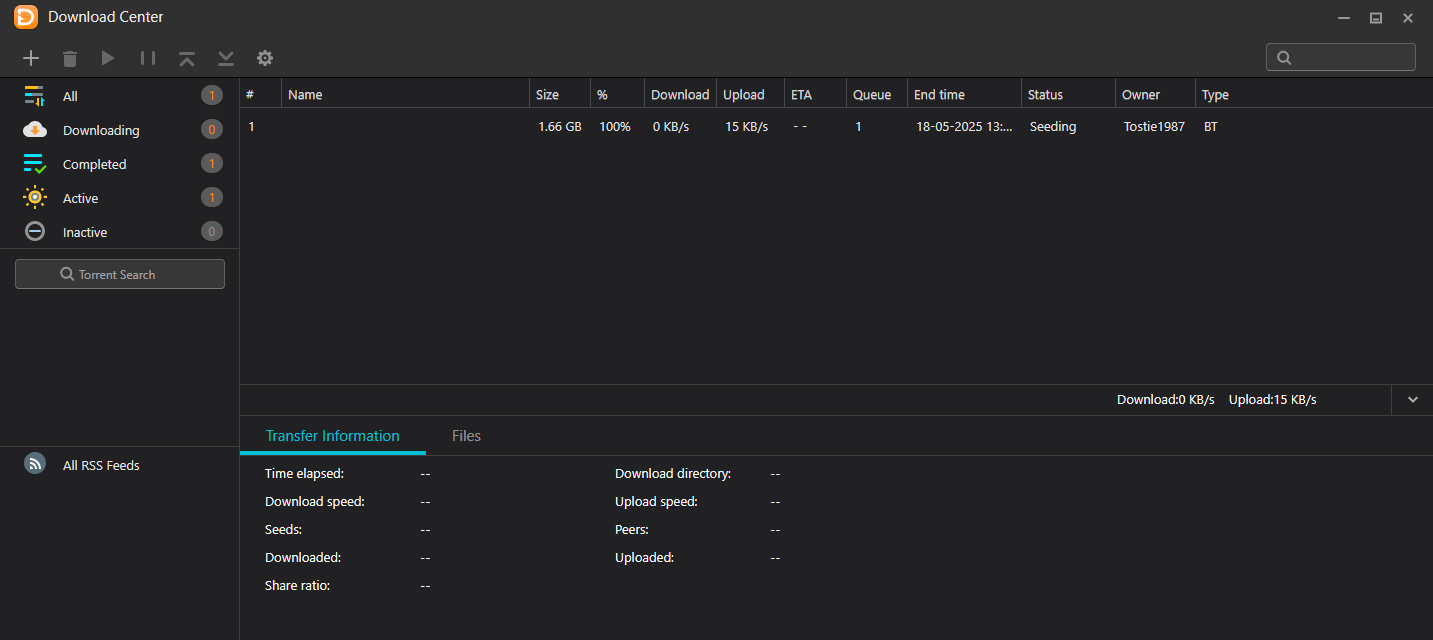Click the add download plus icon
This screenshot has height=640, width=1433.
tap(31, 58)
